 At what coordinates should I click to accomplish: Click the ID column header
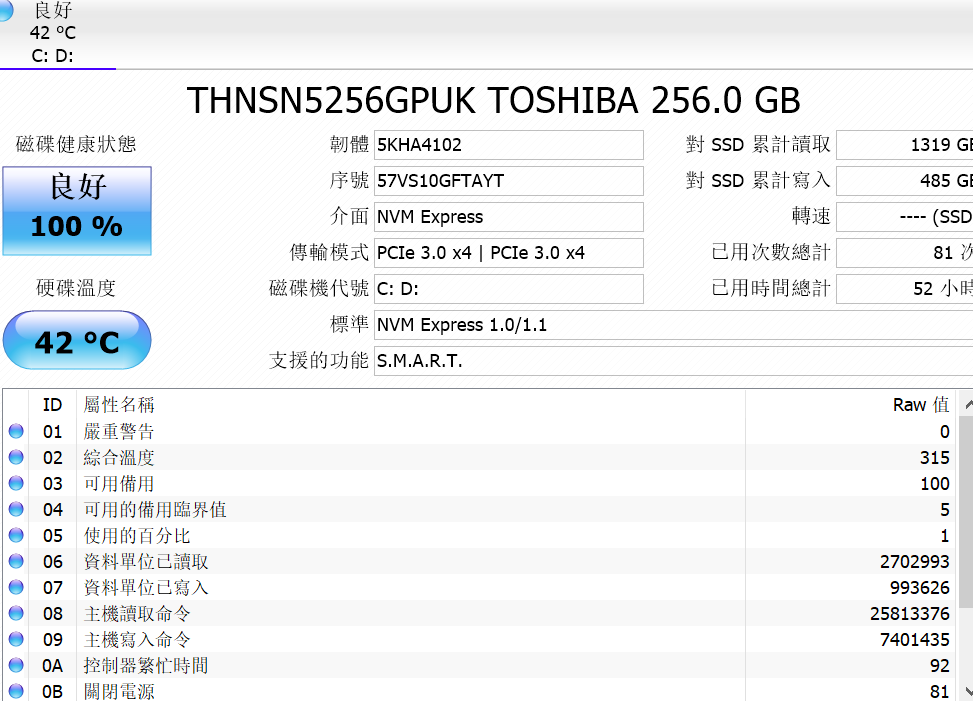[x=52, y=405]
